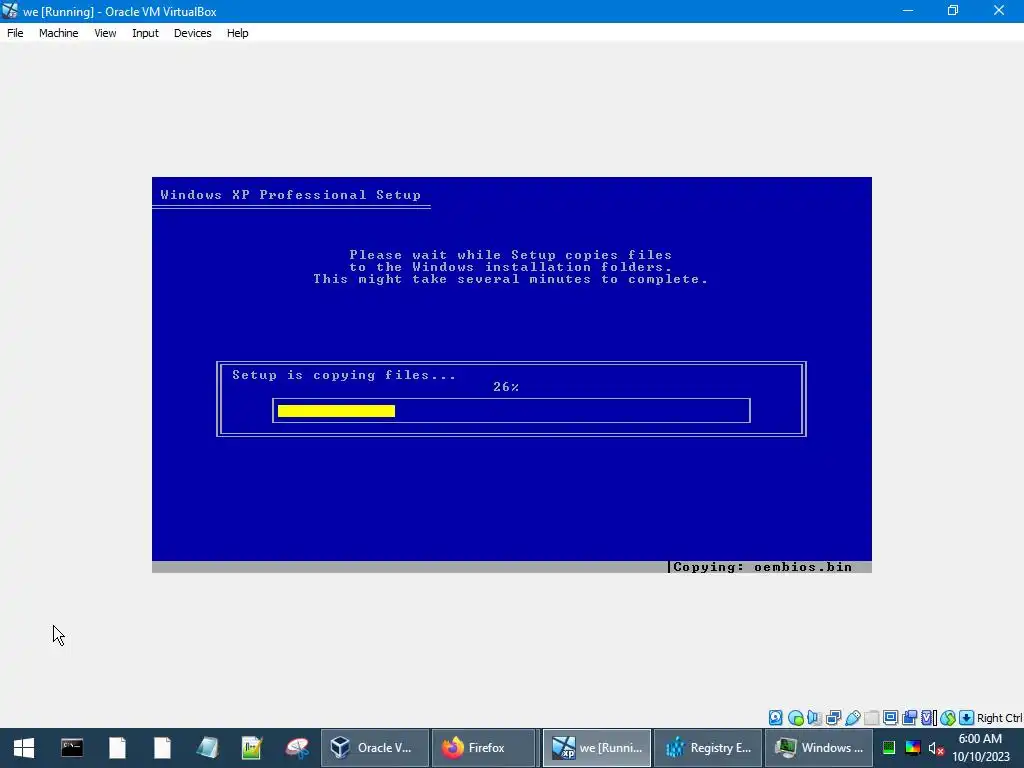Switch to Registry Editor taskbar button
The width and height of the screenshot is (1024, 768).
pyautogui.click(x=708, y=748)
